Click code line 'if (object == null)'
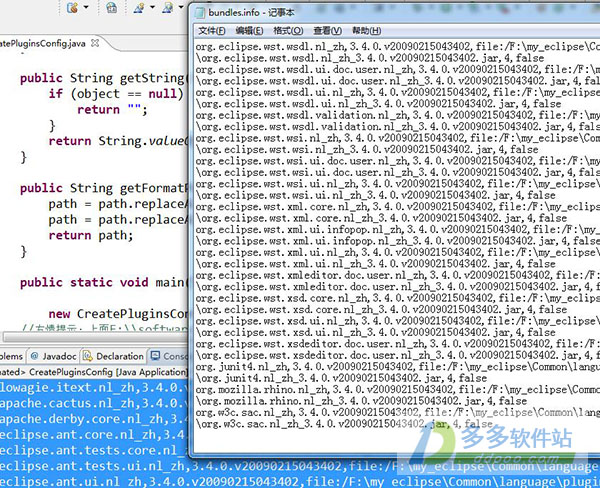This screenshot has height=488, width=600. tap(116, 94)
